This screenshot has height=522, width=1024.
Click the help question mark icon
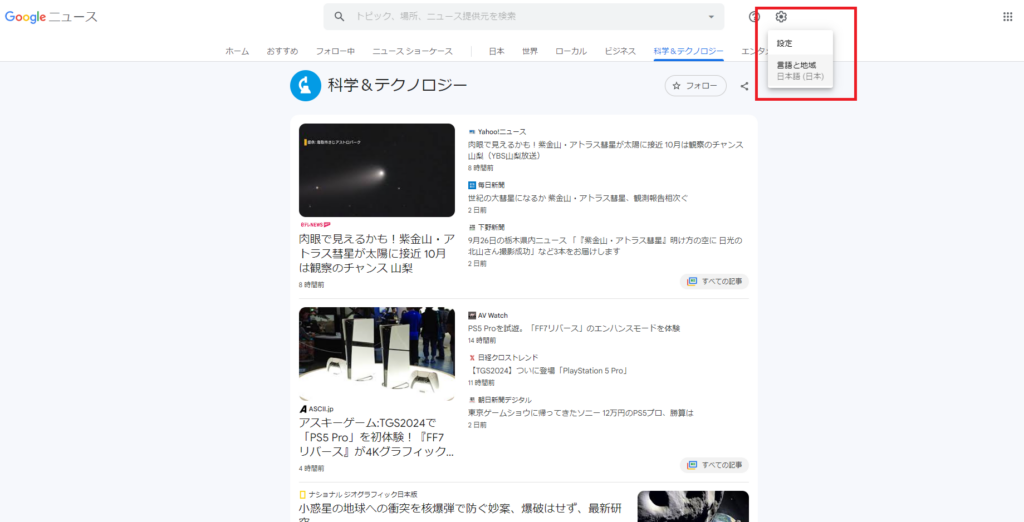coord(754,17)
